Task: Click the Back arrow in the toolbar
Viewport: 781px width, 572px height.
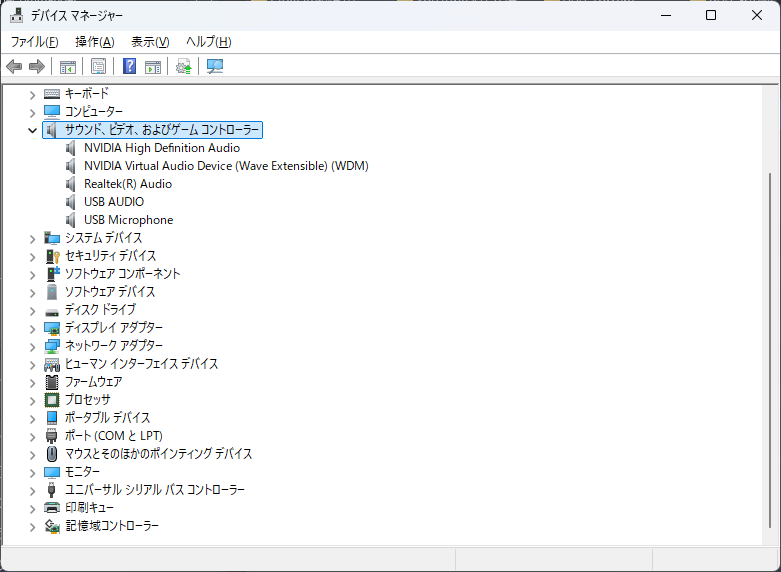Action: 14,66
